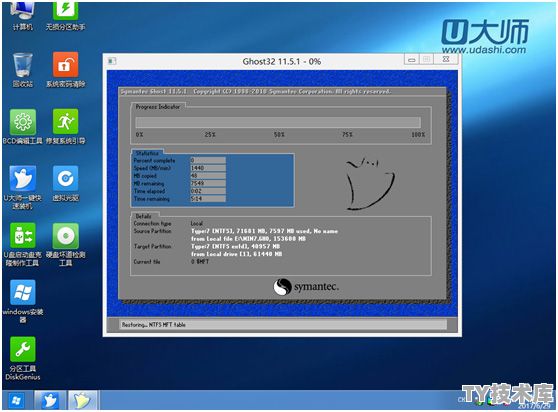The width and height of the screenshot is (558, 412).
Task: Click the Ghost32 11.5.1 - 0% title text
Action: [x=282, y=61]
